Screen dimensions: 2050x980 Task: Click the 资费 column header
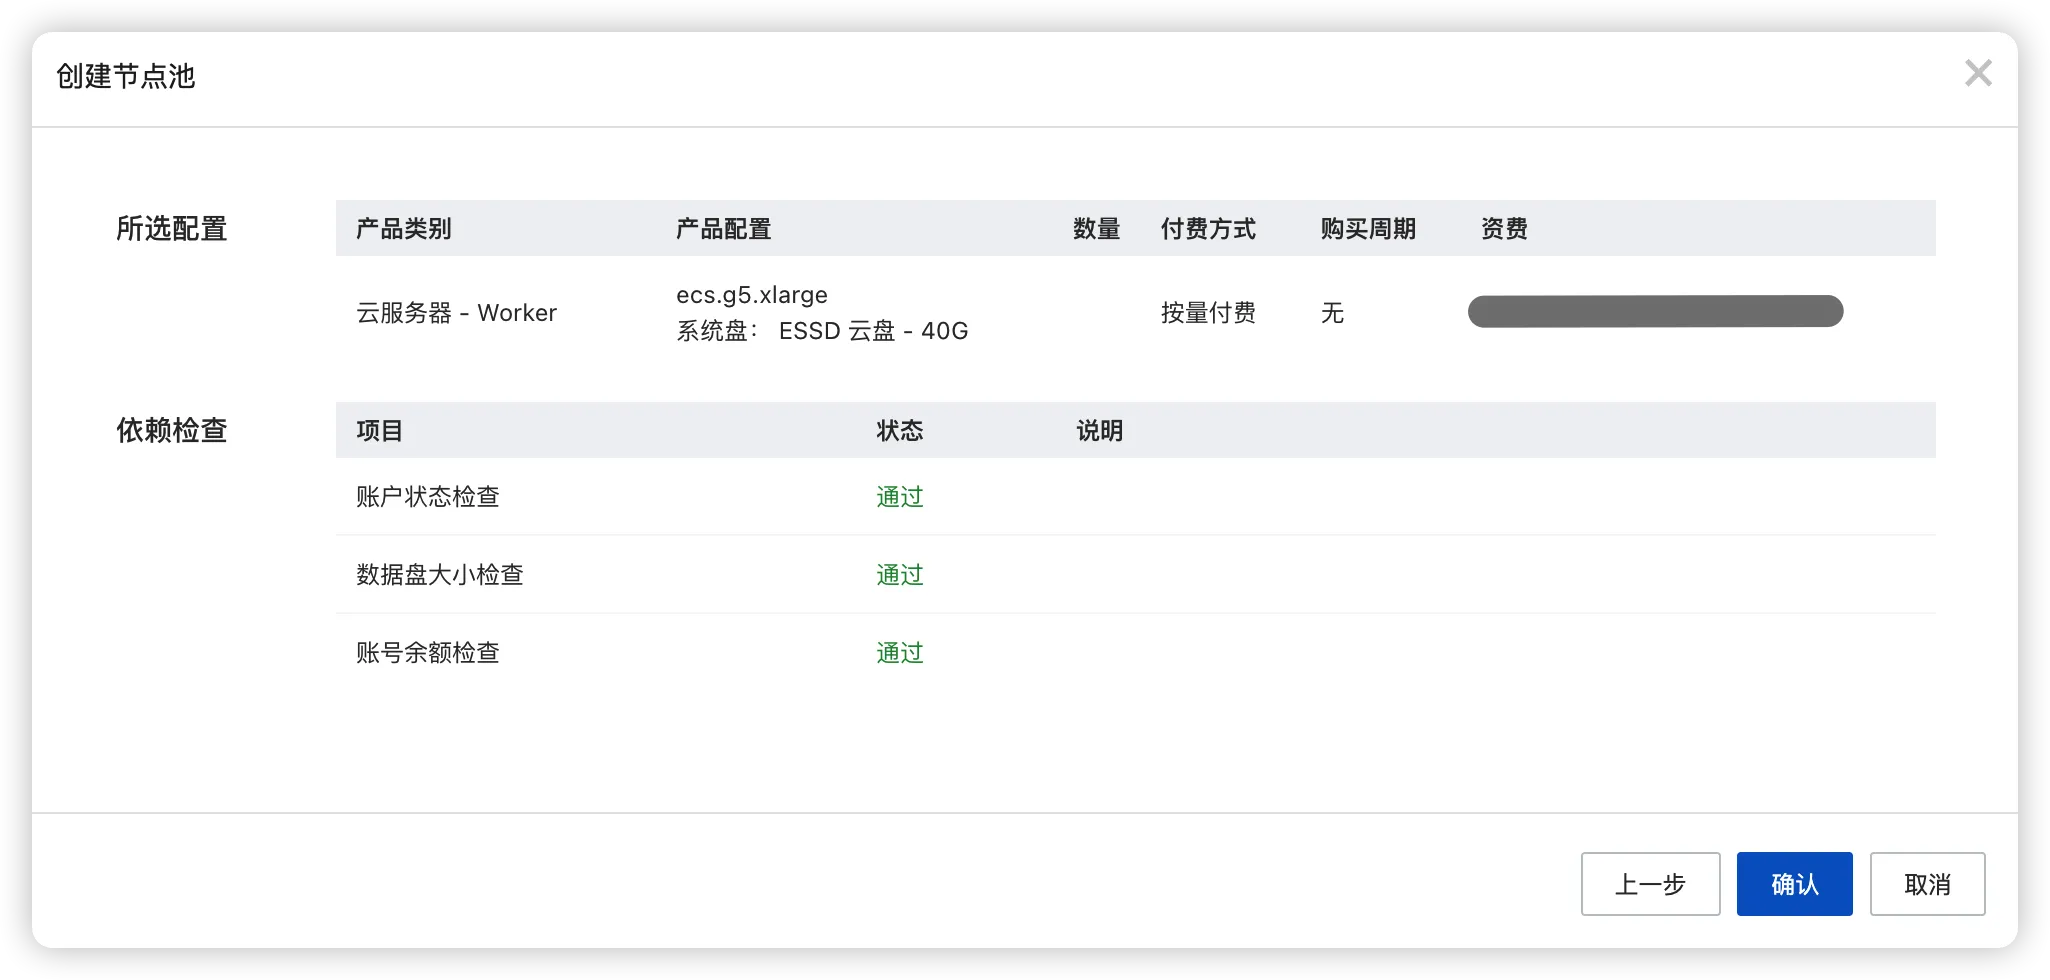click(x=1504, y=229)
